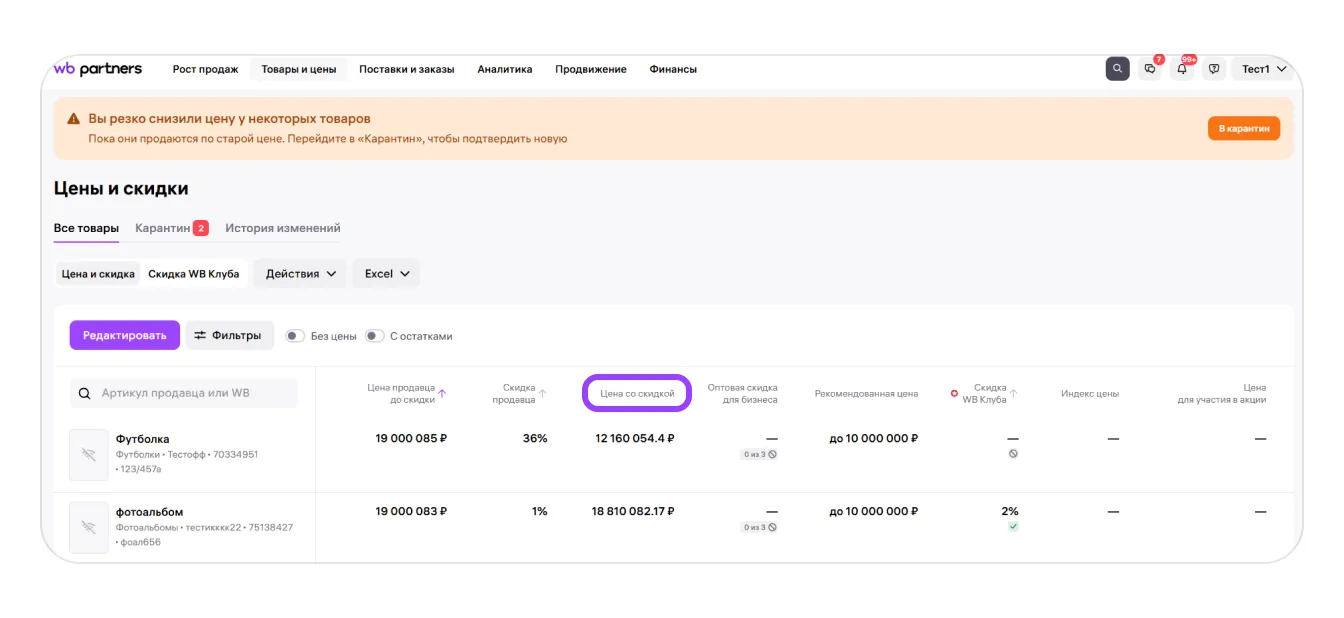The image size is (1344, 618).
Task: Select the Скидка WB Клуба segment
Action: pyautogui.click(x=195, y=273)
